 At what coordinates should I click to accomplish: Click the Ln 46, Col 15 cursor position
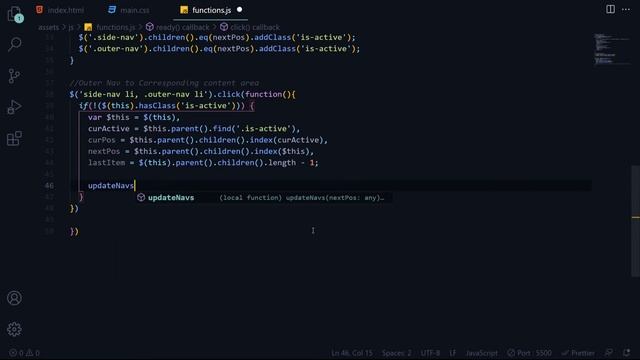click(x=352, y=353)
